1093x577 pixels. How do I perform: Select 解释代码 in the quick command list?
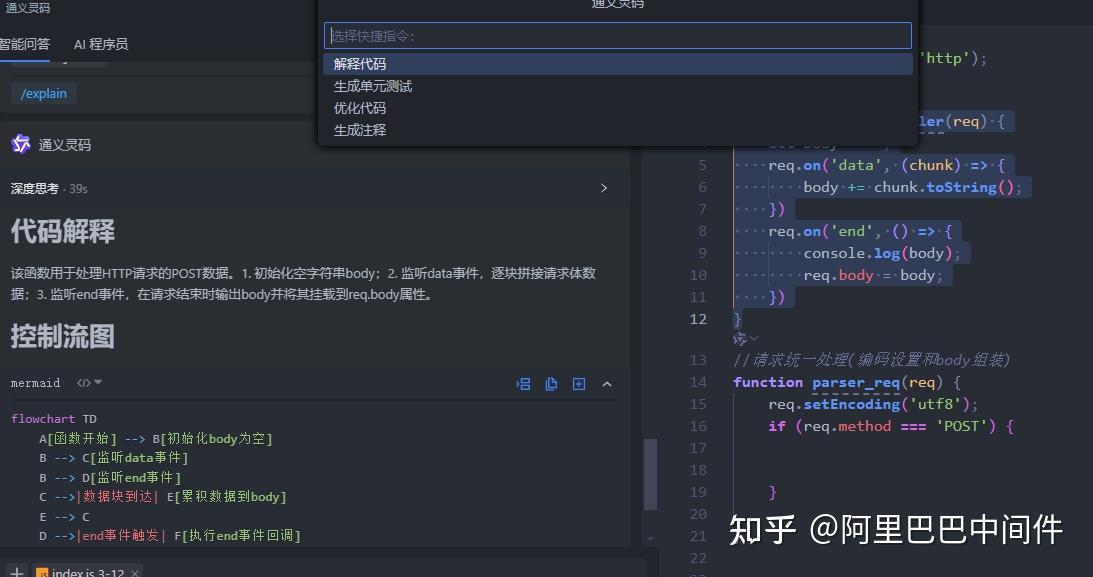tap(618, 64)
